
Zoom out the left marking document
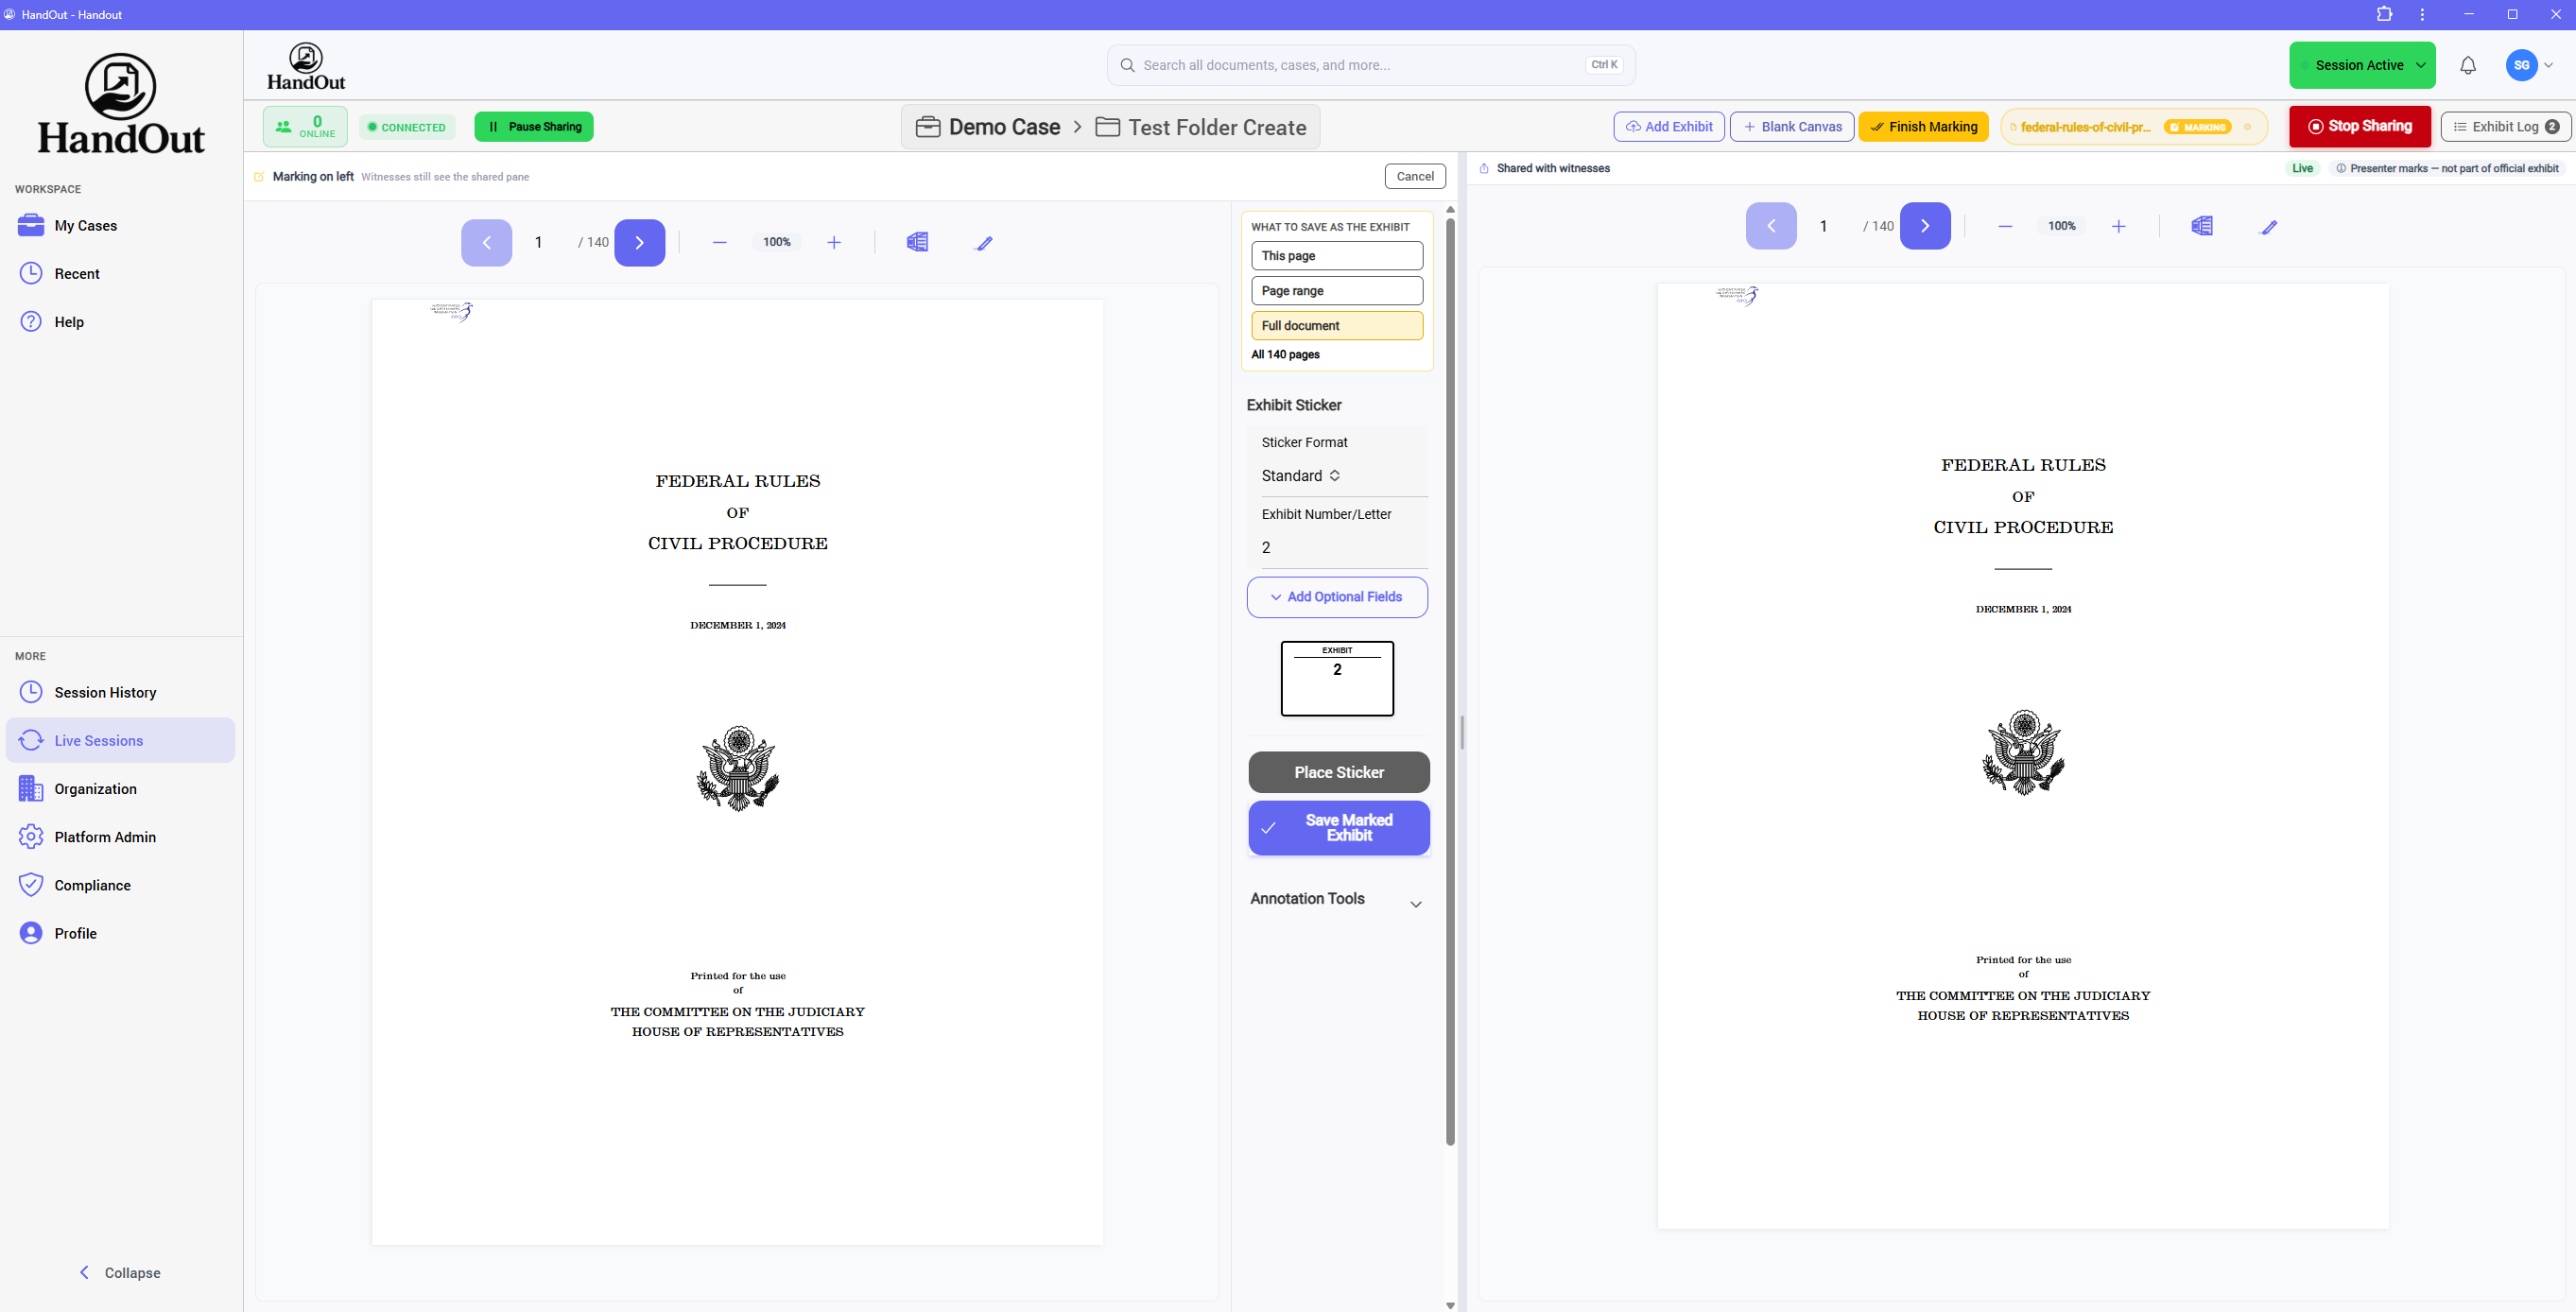pos(719,242)
